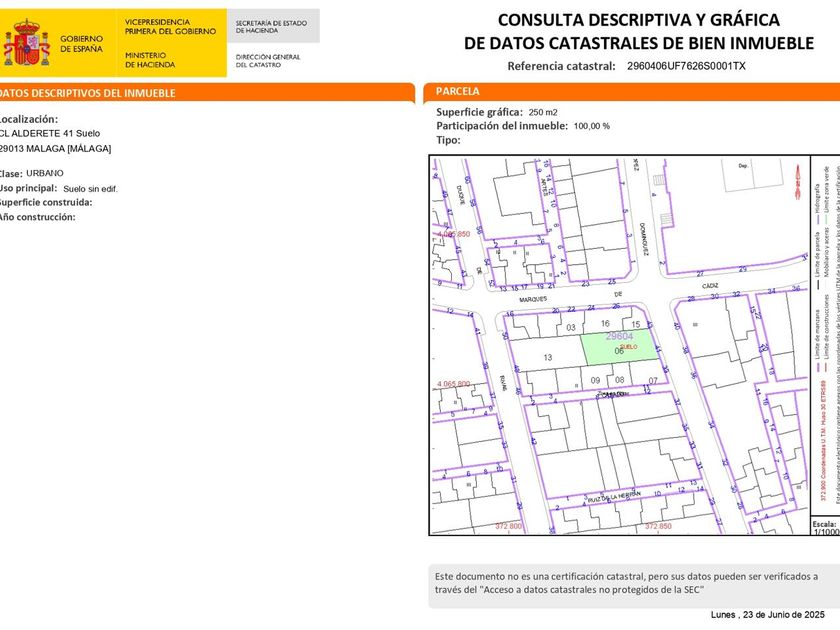Click the red 'SUELO' label in green parcel
This screenshot has width=840, height=630.
pos(629,347)
